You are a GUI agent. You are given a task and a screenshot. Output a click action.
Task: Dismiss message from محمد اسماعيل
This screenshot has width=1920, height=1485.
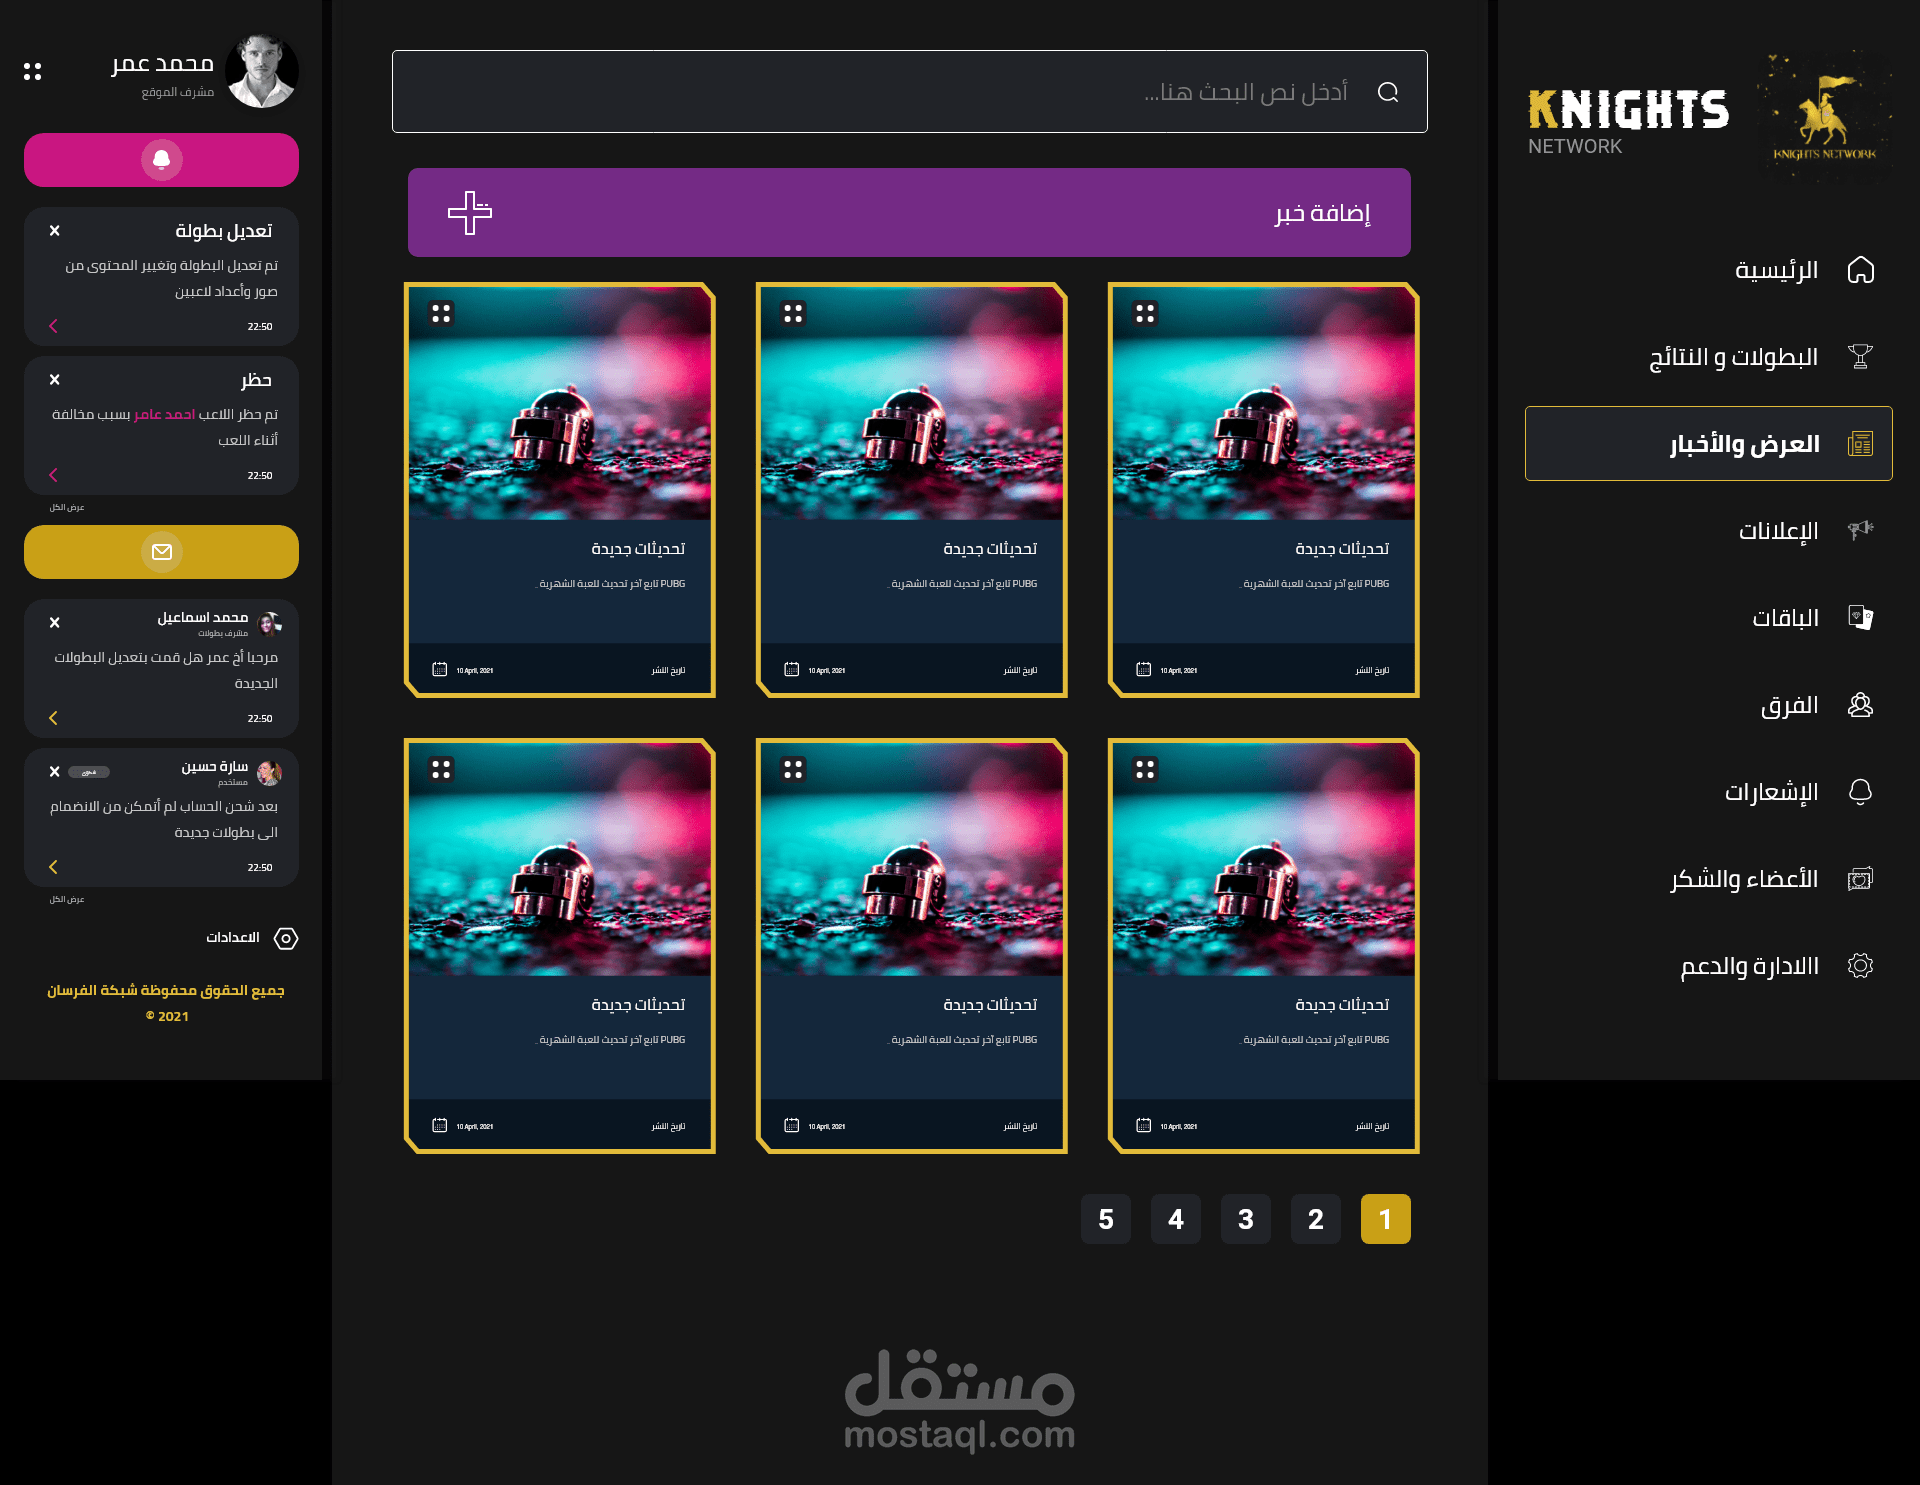(55, 622)
